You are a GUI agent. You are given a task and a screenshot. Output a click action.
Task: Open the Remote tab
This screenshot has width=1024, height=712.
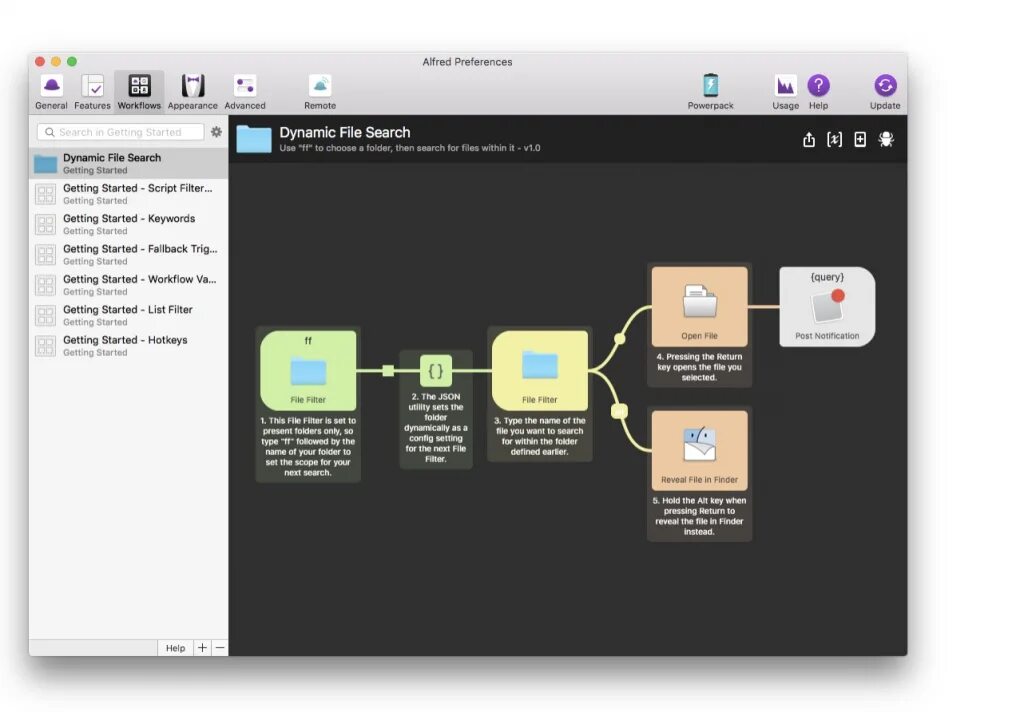pos(320,91)
